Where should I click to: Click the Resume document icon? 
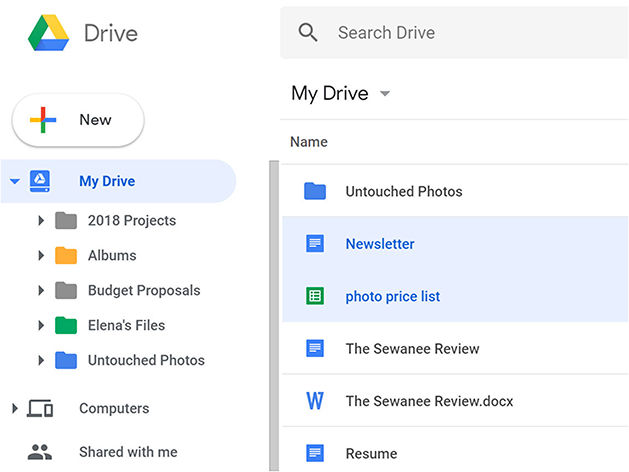(x=315, y=453)
